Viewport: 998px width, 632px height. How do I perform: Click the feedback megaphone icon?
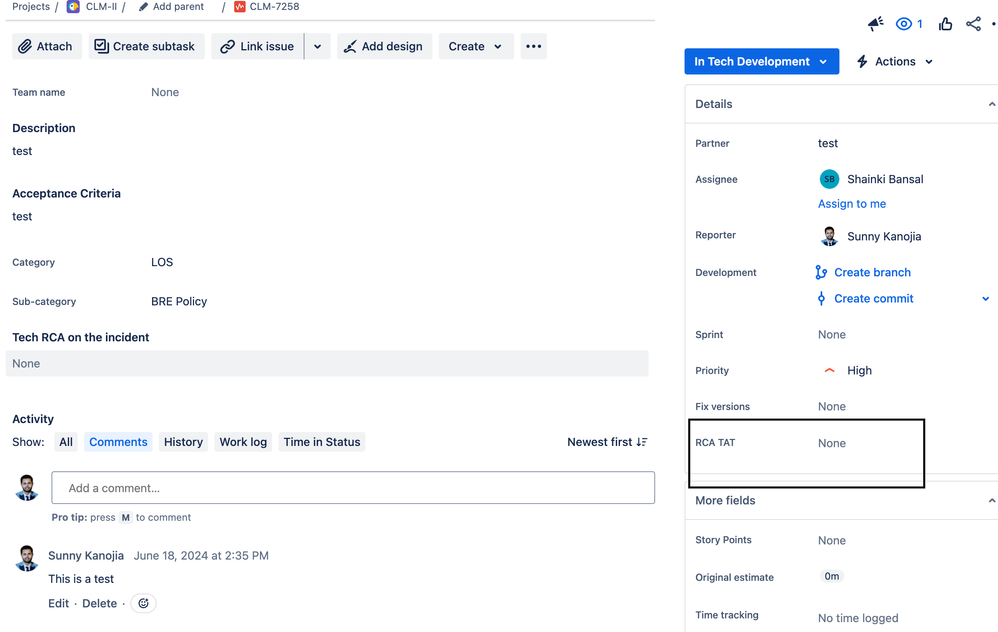875,23
